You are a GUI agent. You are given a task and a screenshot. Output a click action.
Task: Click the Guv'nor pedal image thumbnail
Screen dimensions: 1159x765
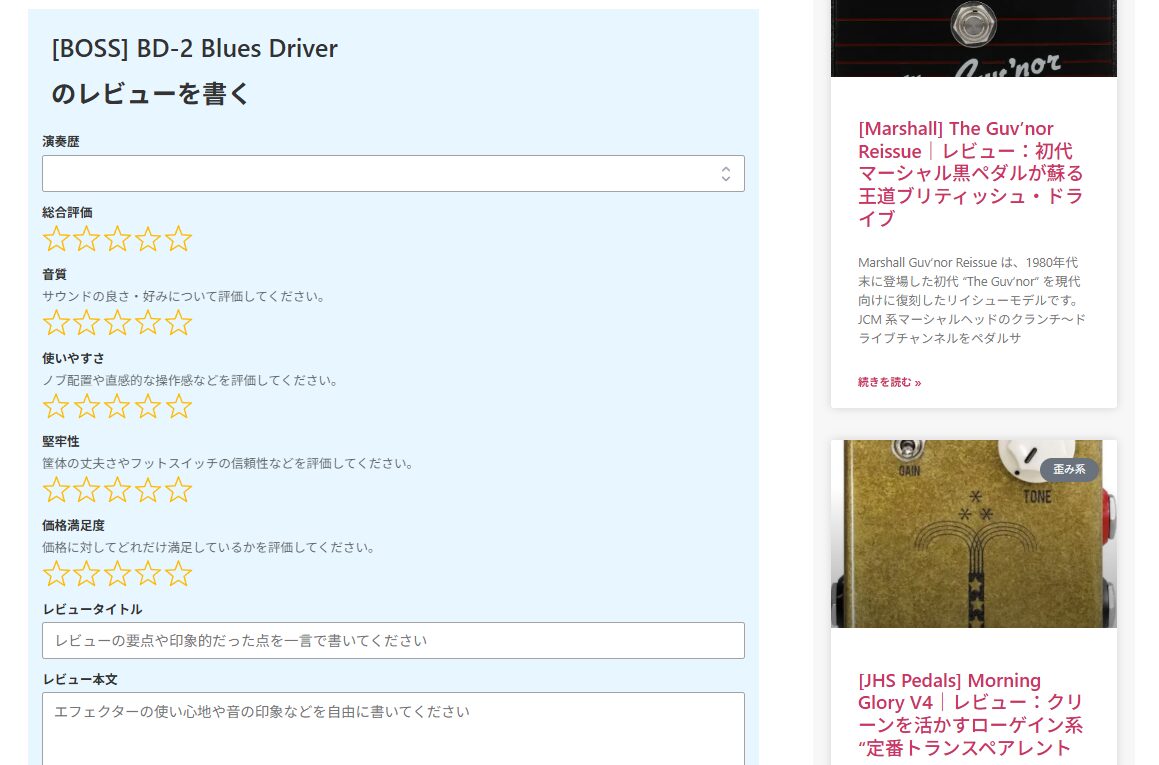972,38
